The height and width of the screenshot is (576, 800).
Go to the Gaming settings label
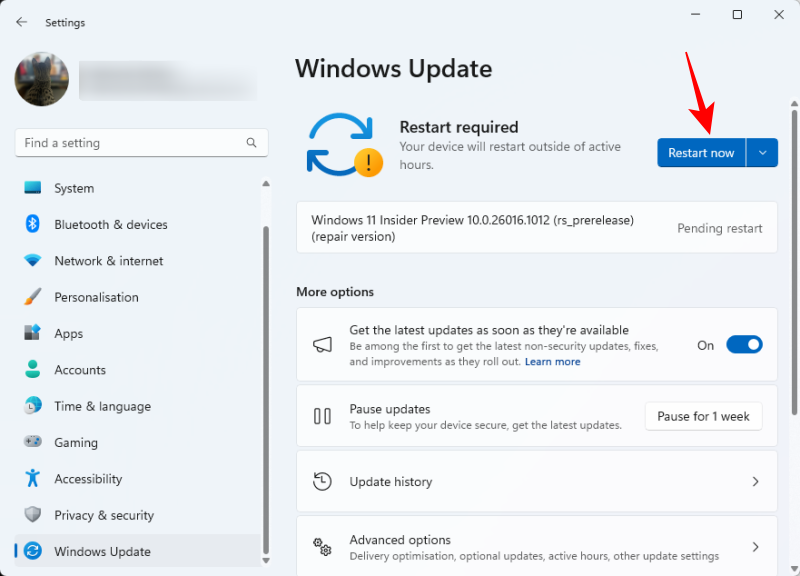(x=76, y=443)
